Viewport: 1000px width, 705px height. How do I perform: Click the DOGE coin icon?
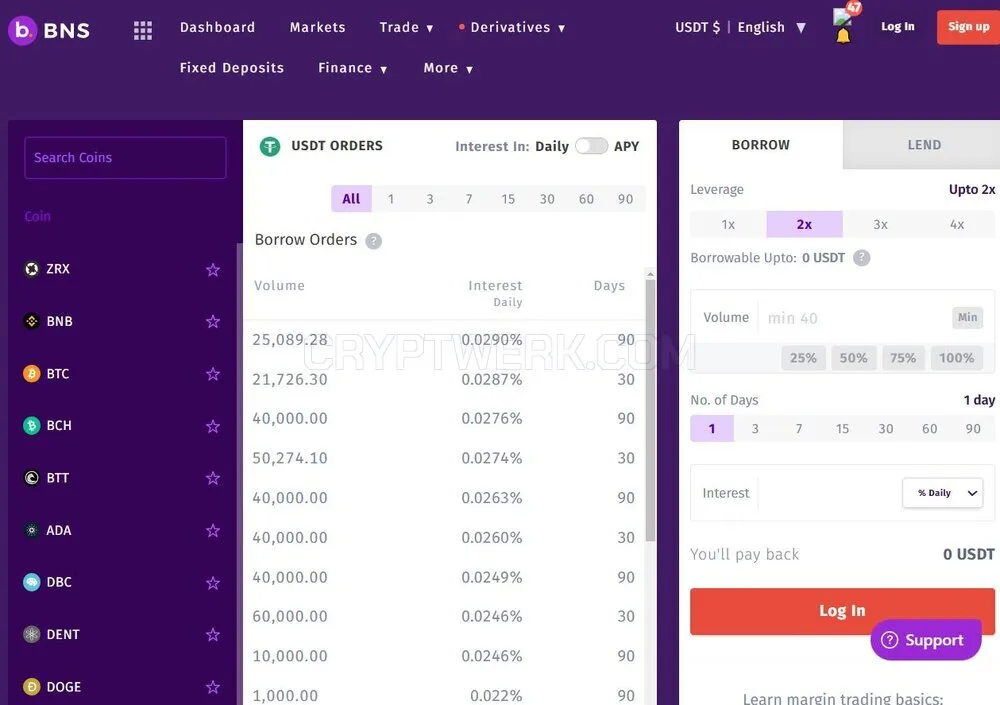pos(31,686)
